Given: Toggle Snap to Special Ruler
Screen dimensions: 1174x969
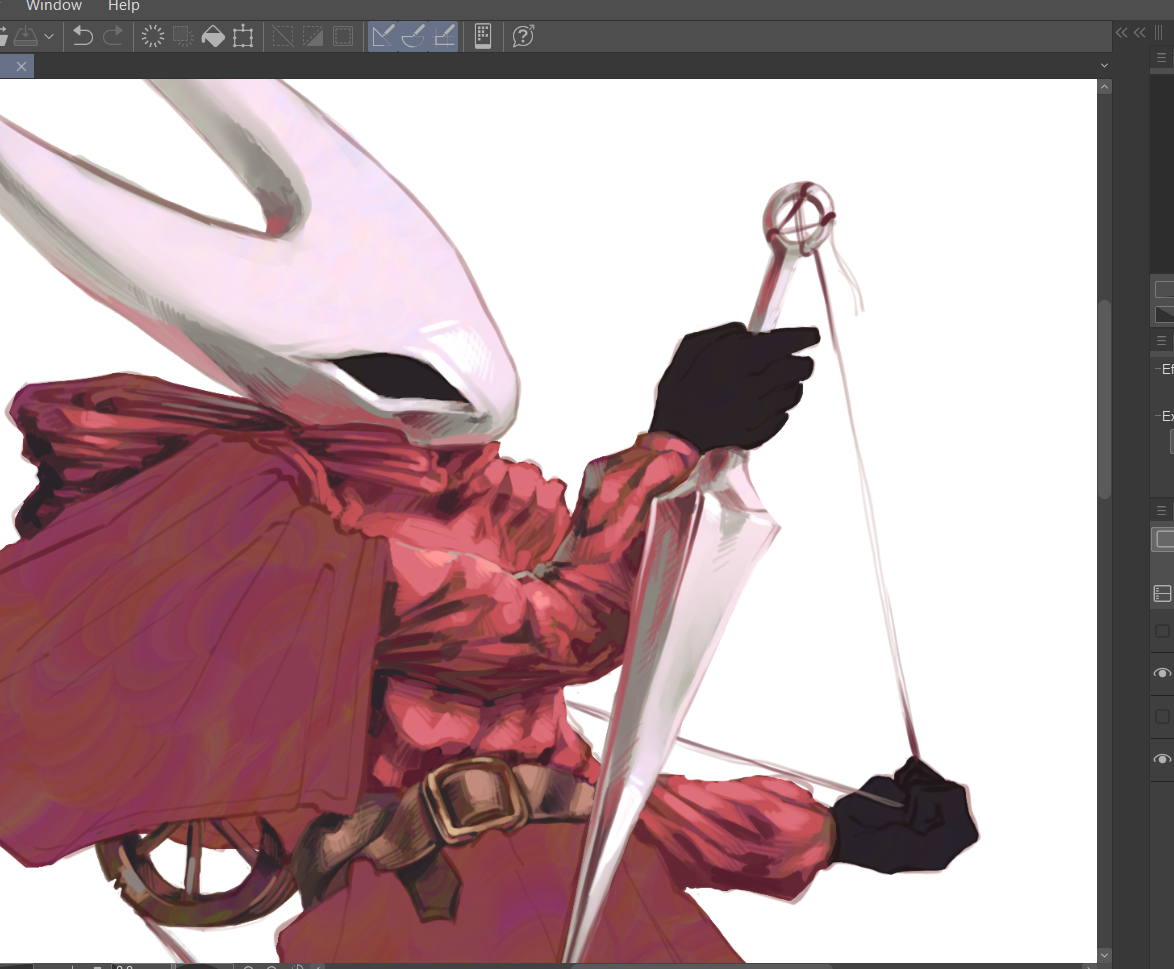Looking at the screenshot, I should 413,37.
